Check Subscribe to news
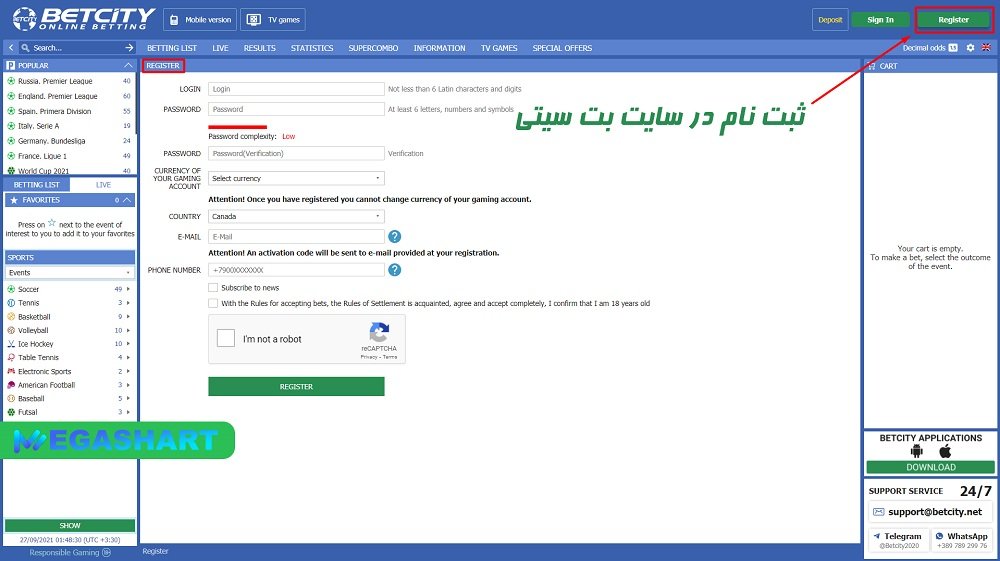The image size is (1000, 561). [213, 288]
